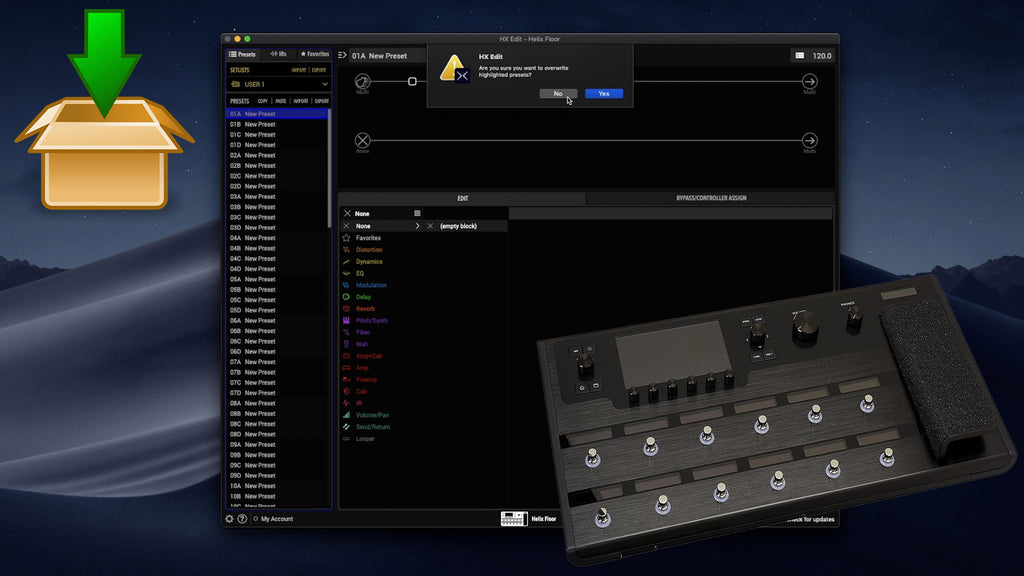Click No in the HX Edit dialog
The height and width of the screenshot is (576, 1024).
557,94
